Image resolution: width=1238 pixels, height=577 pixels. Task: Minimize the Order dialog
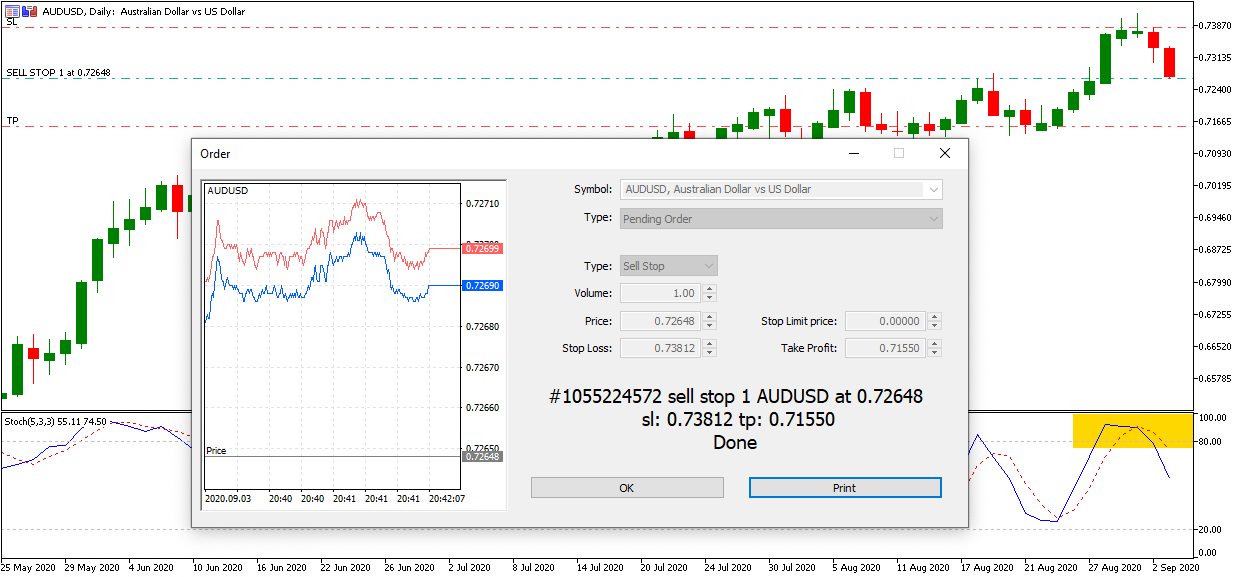[854, 154]
